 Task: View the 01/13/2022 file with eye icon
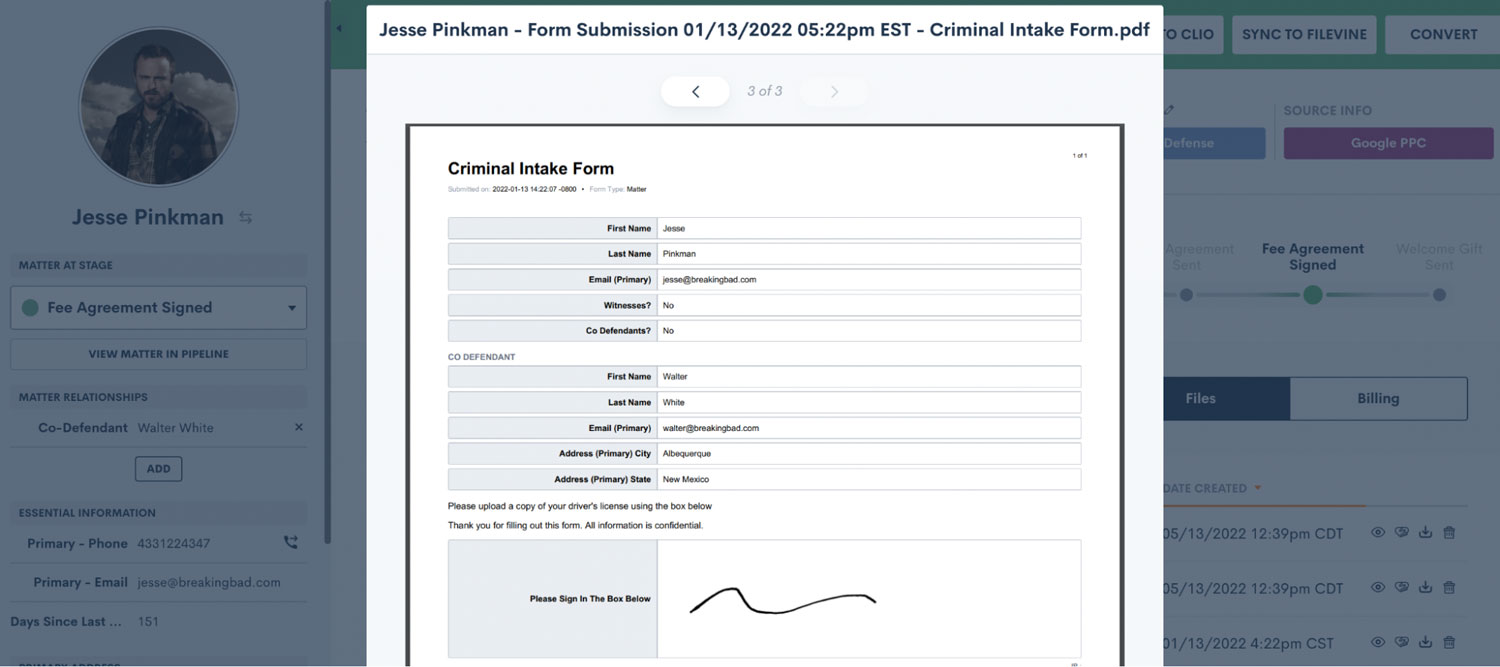click(1377, 642)
